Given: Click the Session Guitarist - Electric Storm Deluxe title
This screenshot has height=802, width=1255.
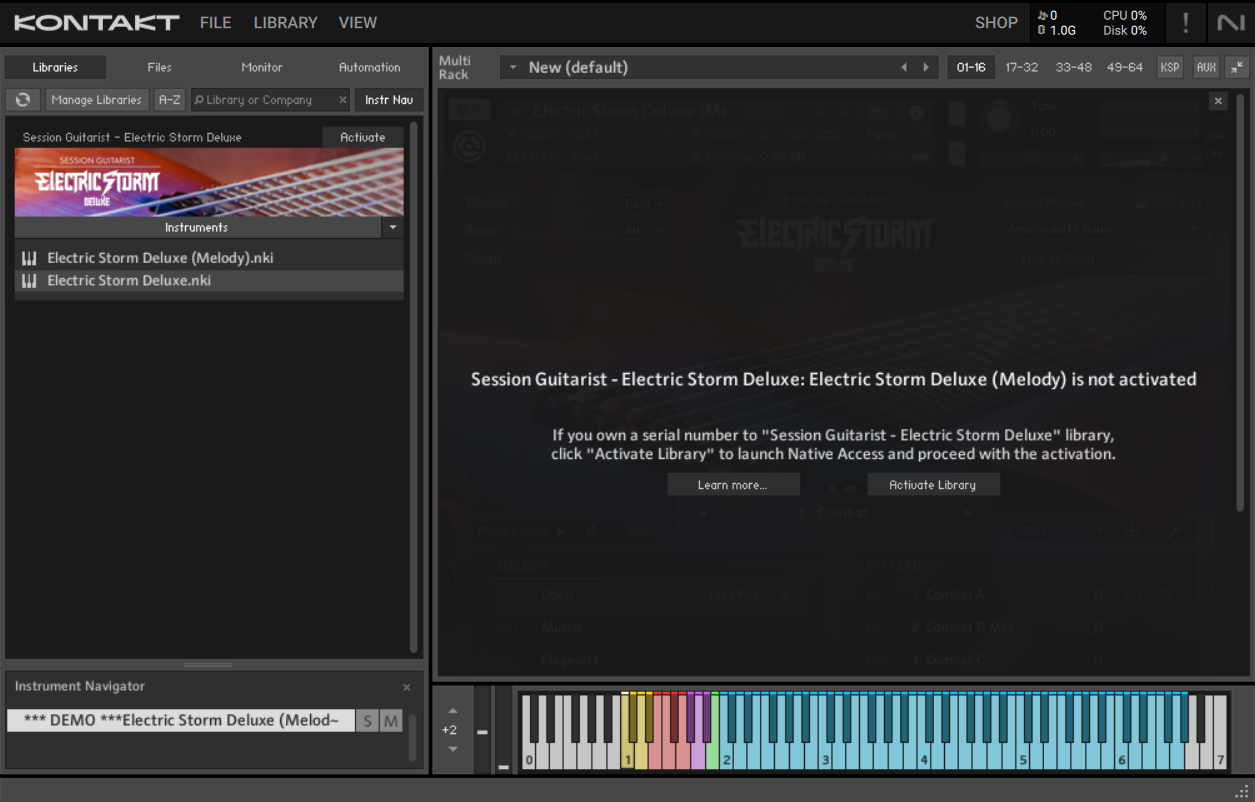Looking at the screenshot, I should point(132,137).
